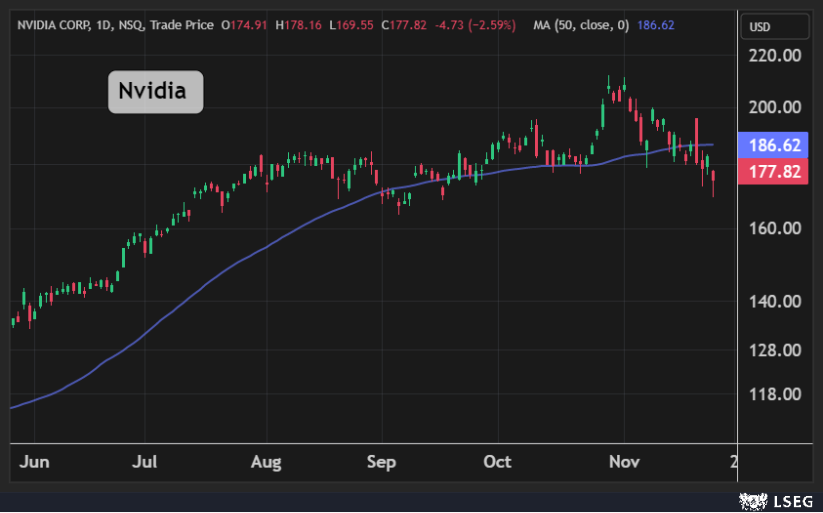The width and height of the screenshot is (823, 513).
Task: Click the Aug label on time axis
Action: pyautogui.click(x=266, y=461)
